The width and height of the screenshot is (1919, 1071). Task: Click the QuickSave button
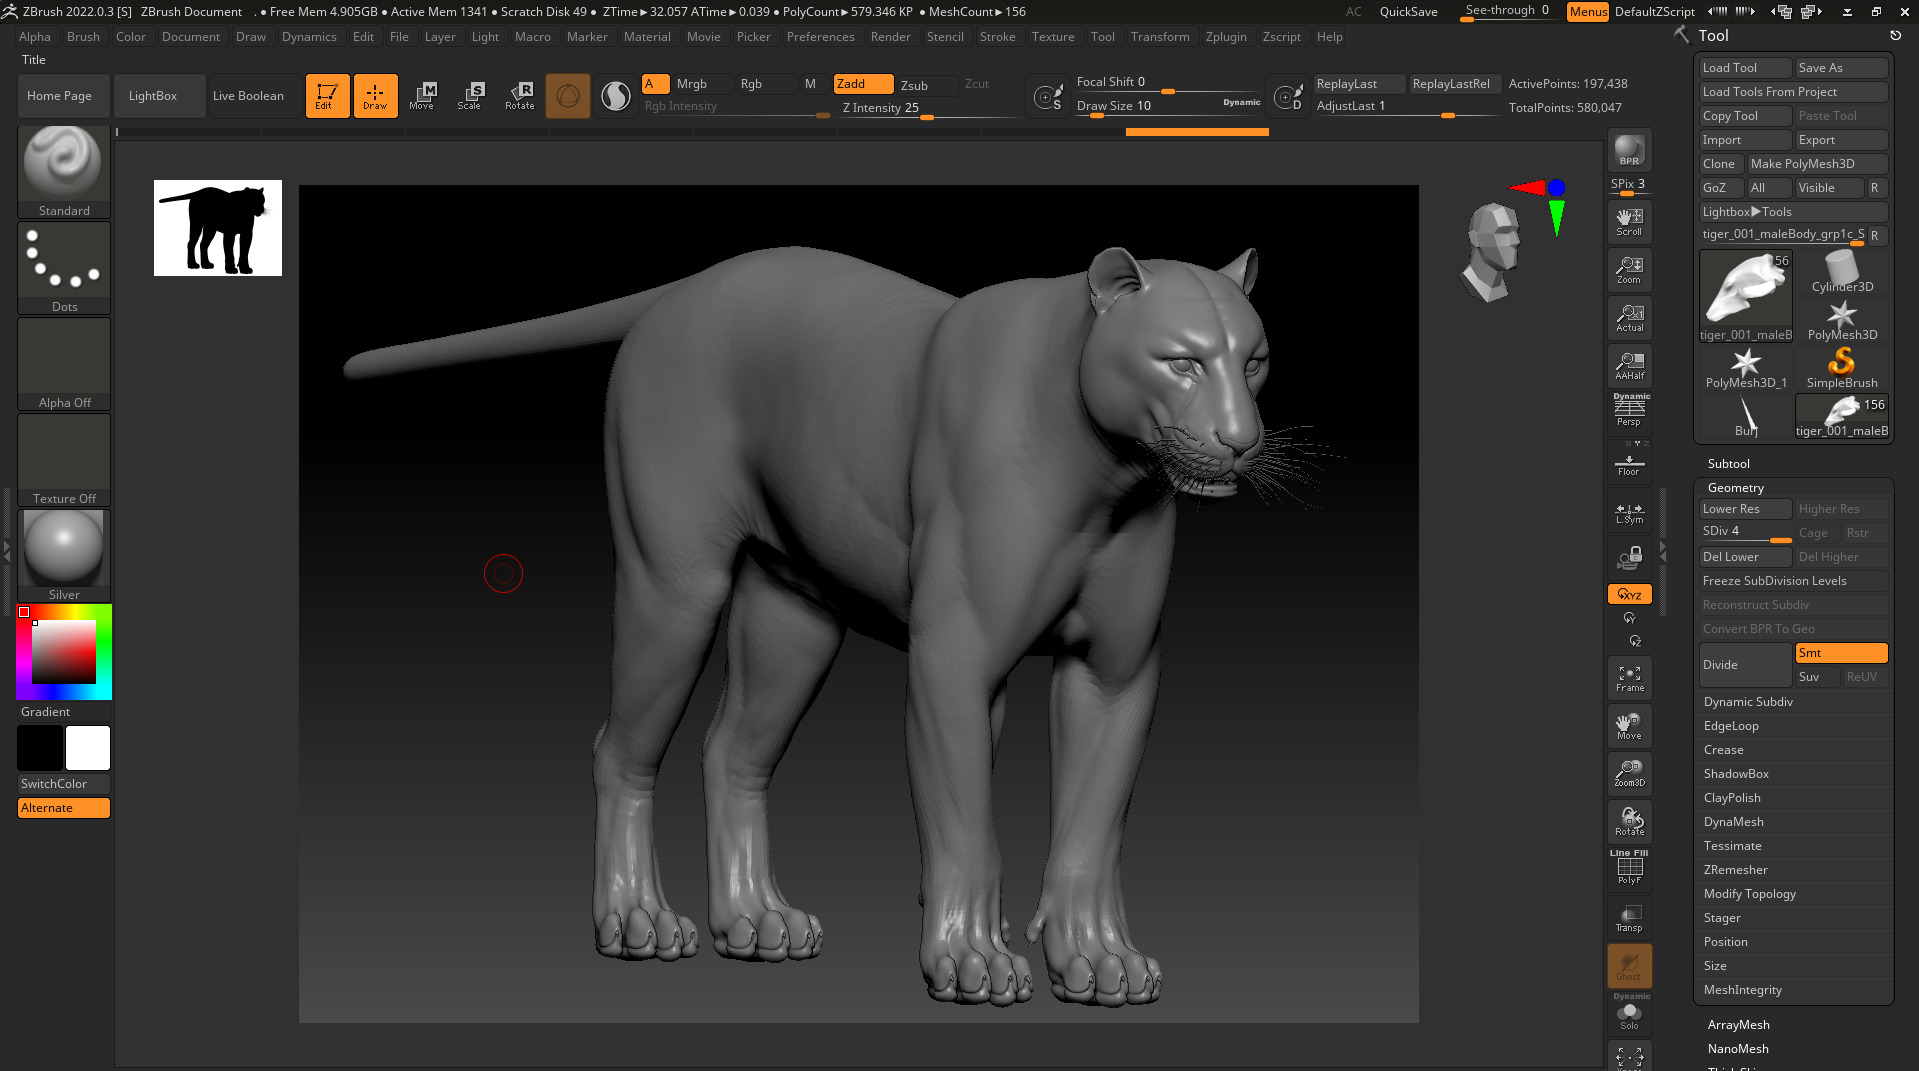(1408, 12)
